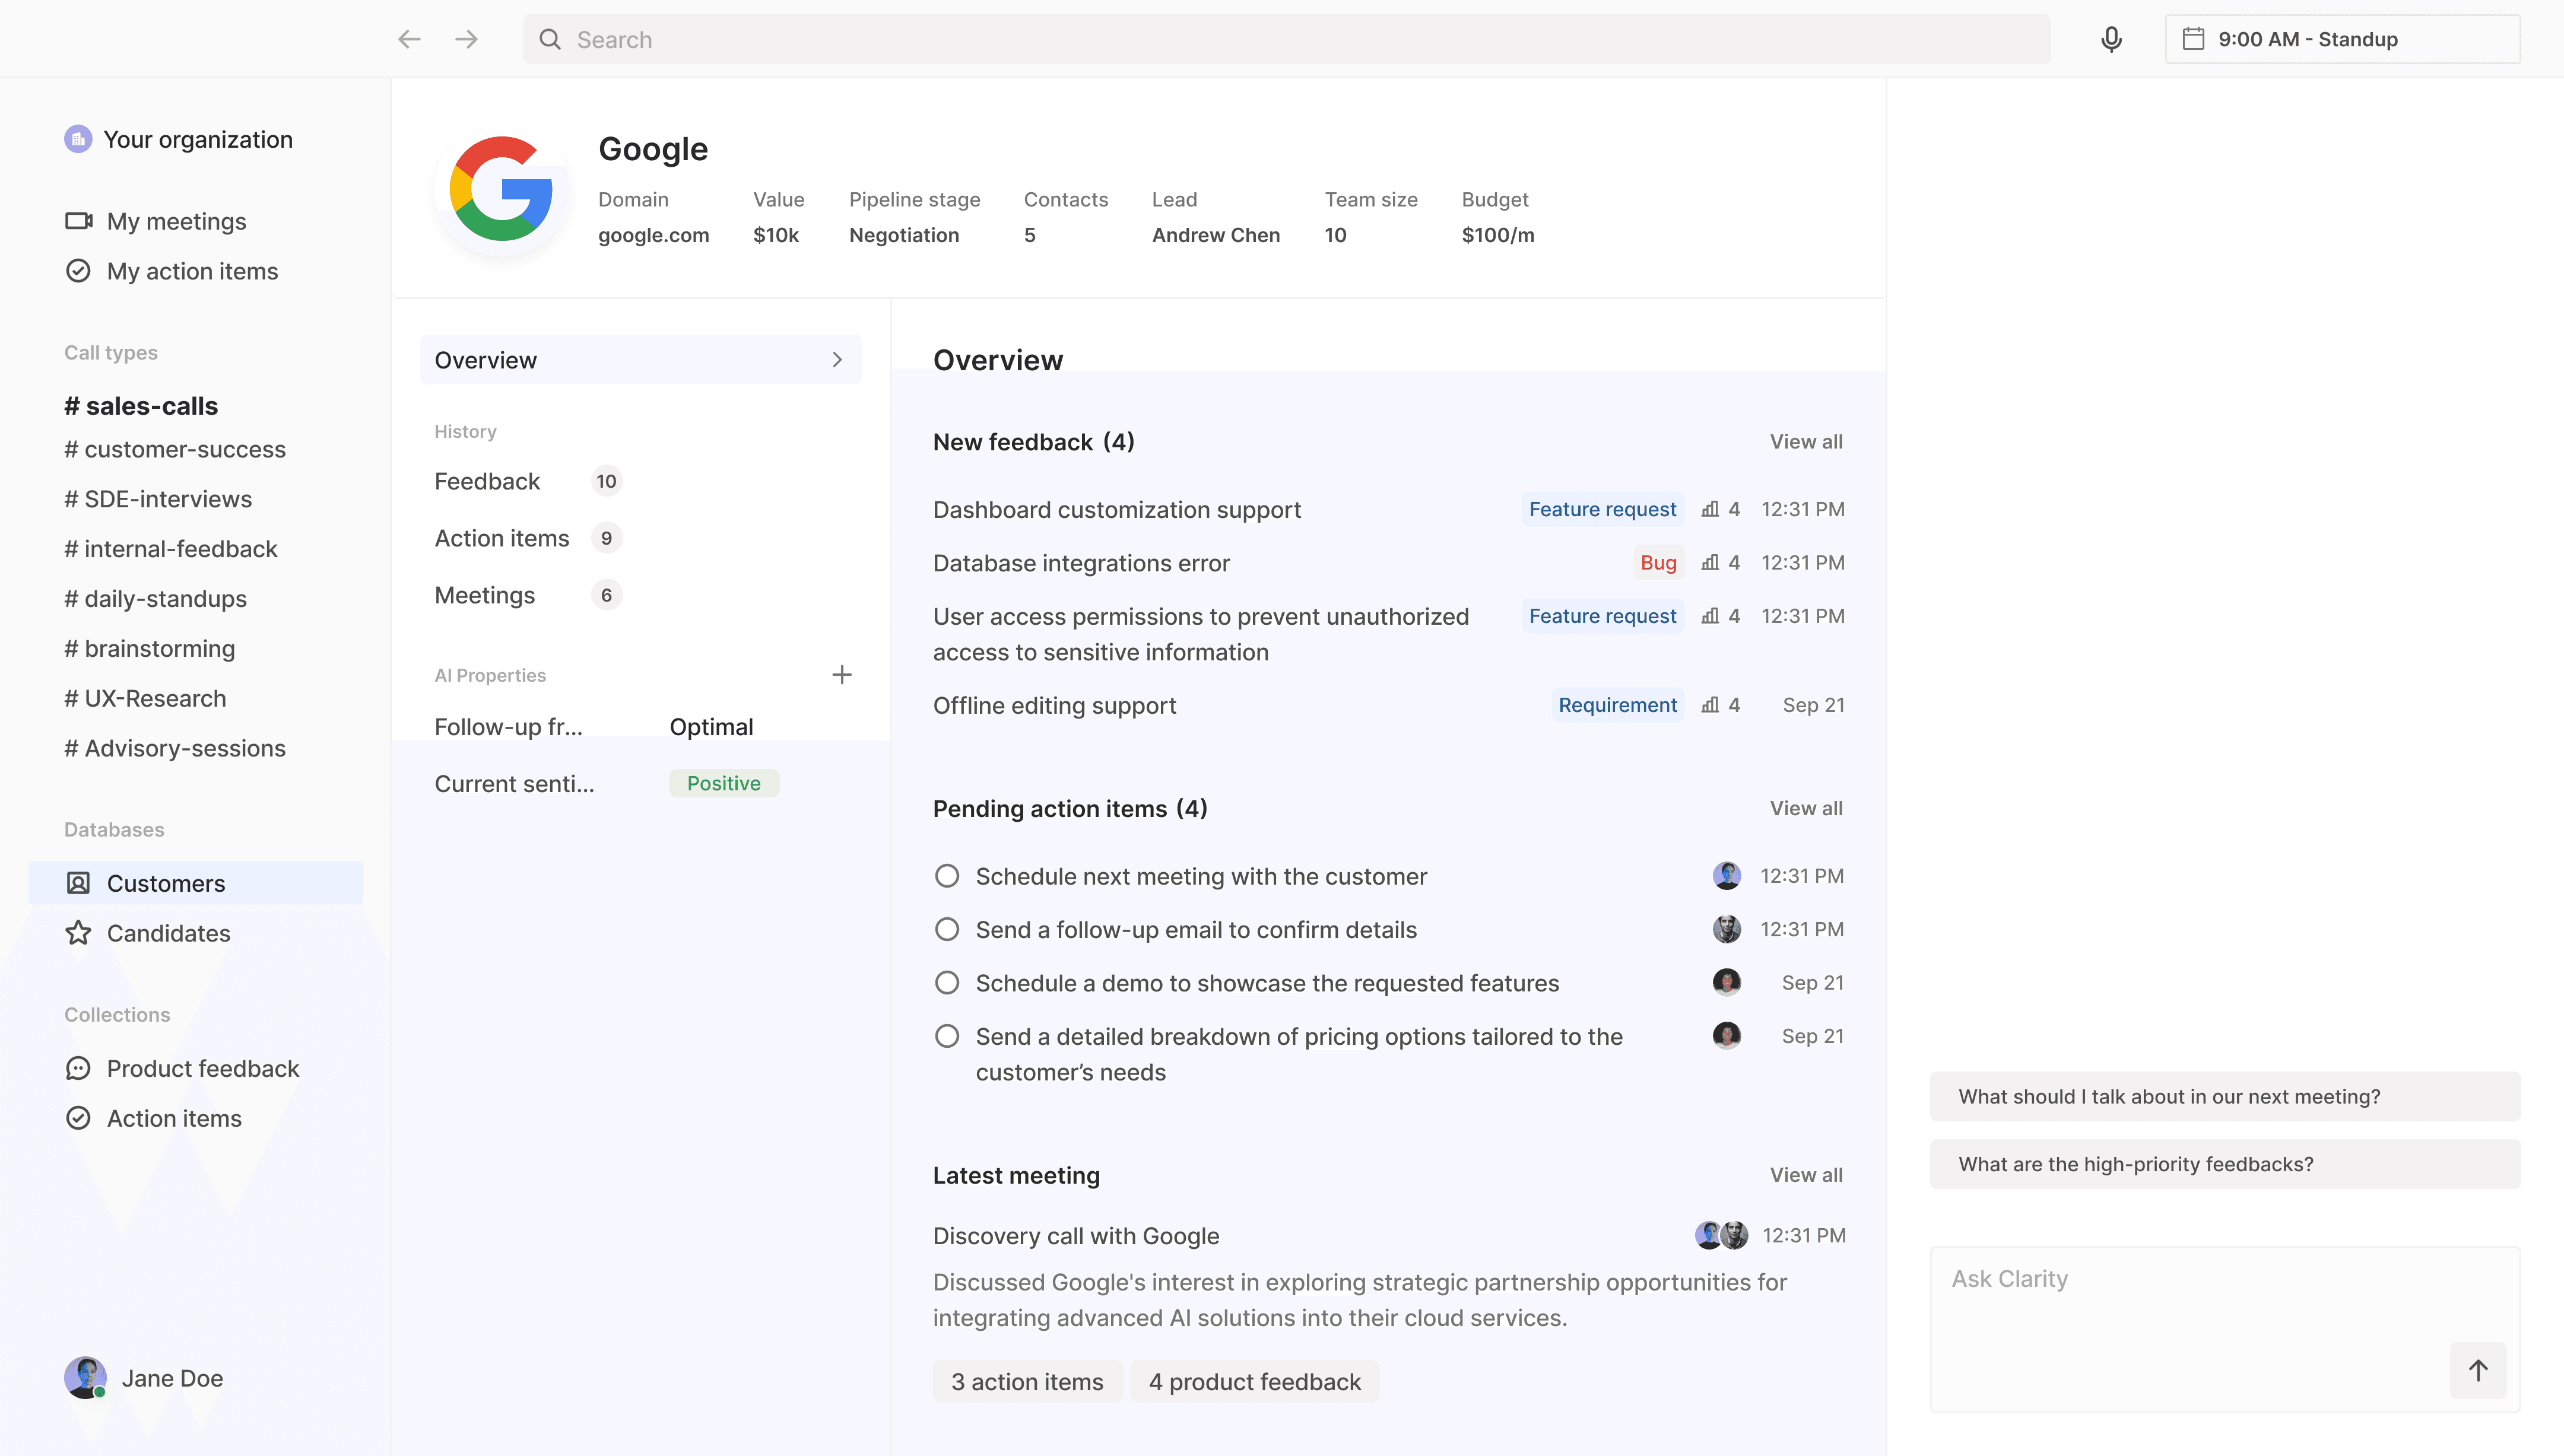This screenshot has height=1456, width=2564.
Task: Click the Product feedback chat bubble icon
Action: point(78,1068)
